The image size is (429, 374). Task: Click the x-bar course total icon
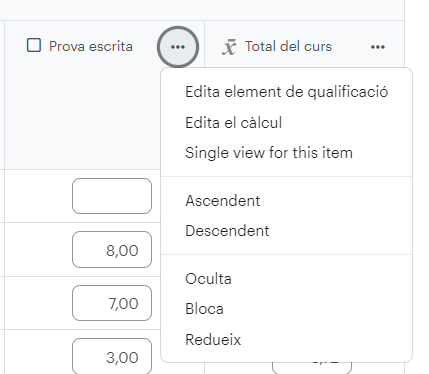(x=229, y=47)
